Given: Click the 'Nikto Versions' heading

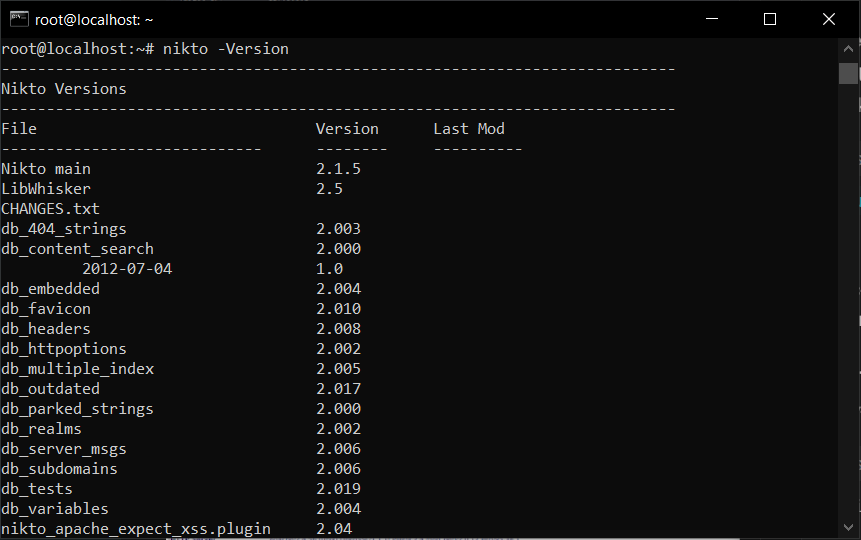Looking at the screenshot, I should point(64,89).
